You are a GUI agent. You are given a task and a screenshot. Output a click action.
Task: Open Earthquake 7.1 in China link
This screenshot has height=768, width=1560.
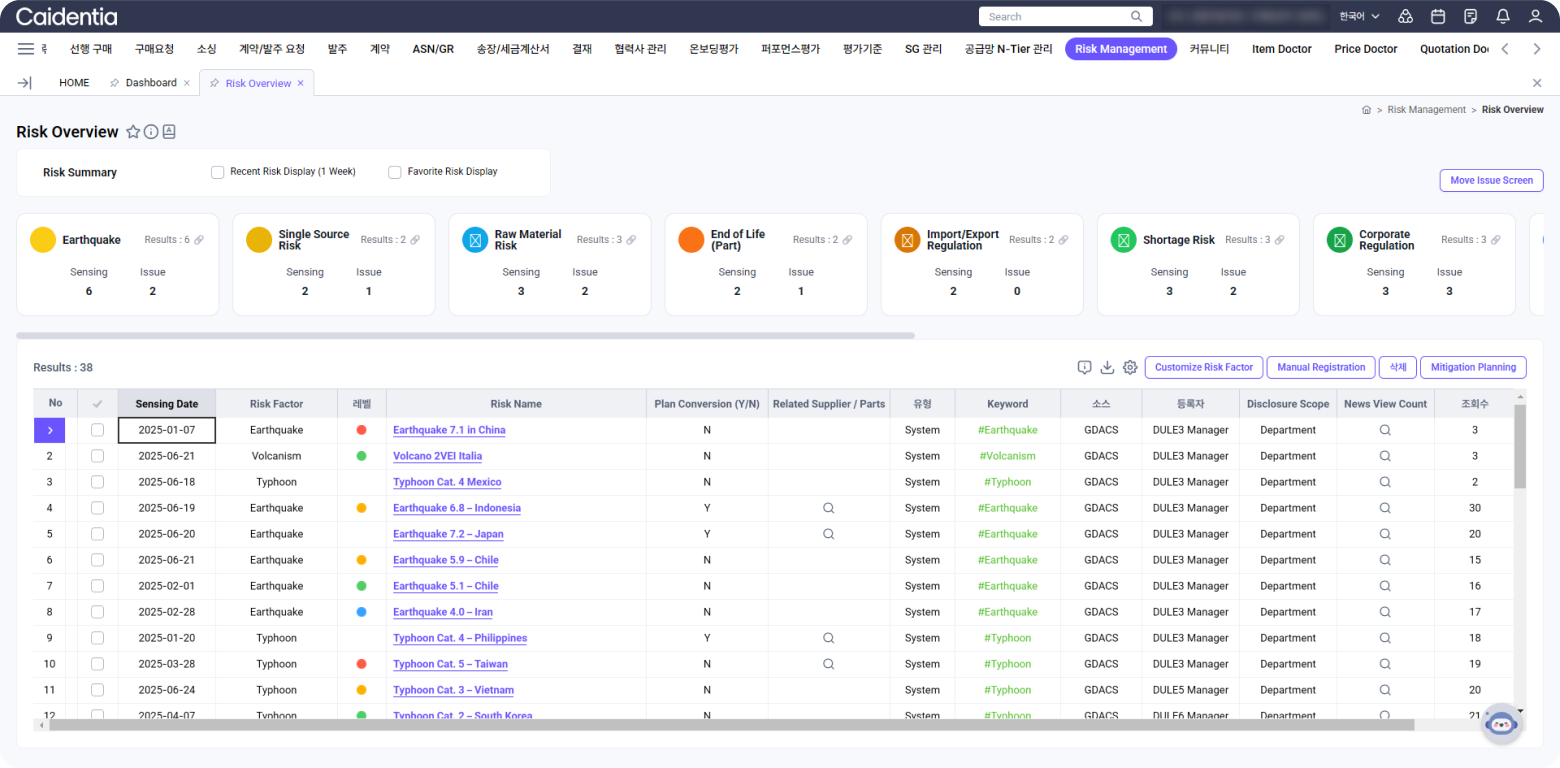pos(449,430)
